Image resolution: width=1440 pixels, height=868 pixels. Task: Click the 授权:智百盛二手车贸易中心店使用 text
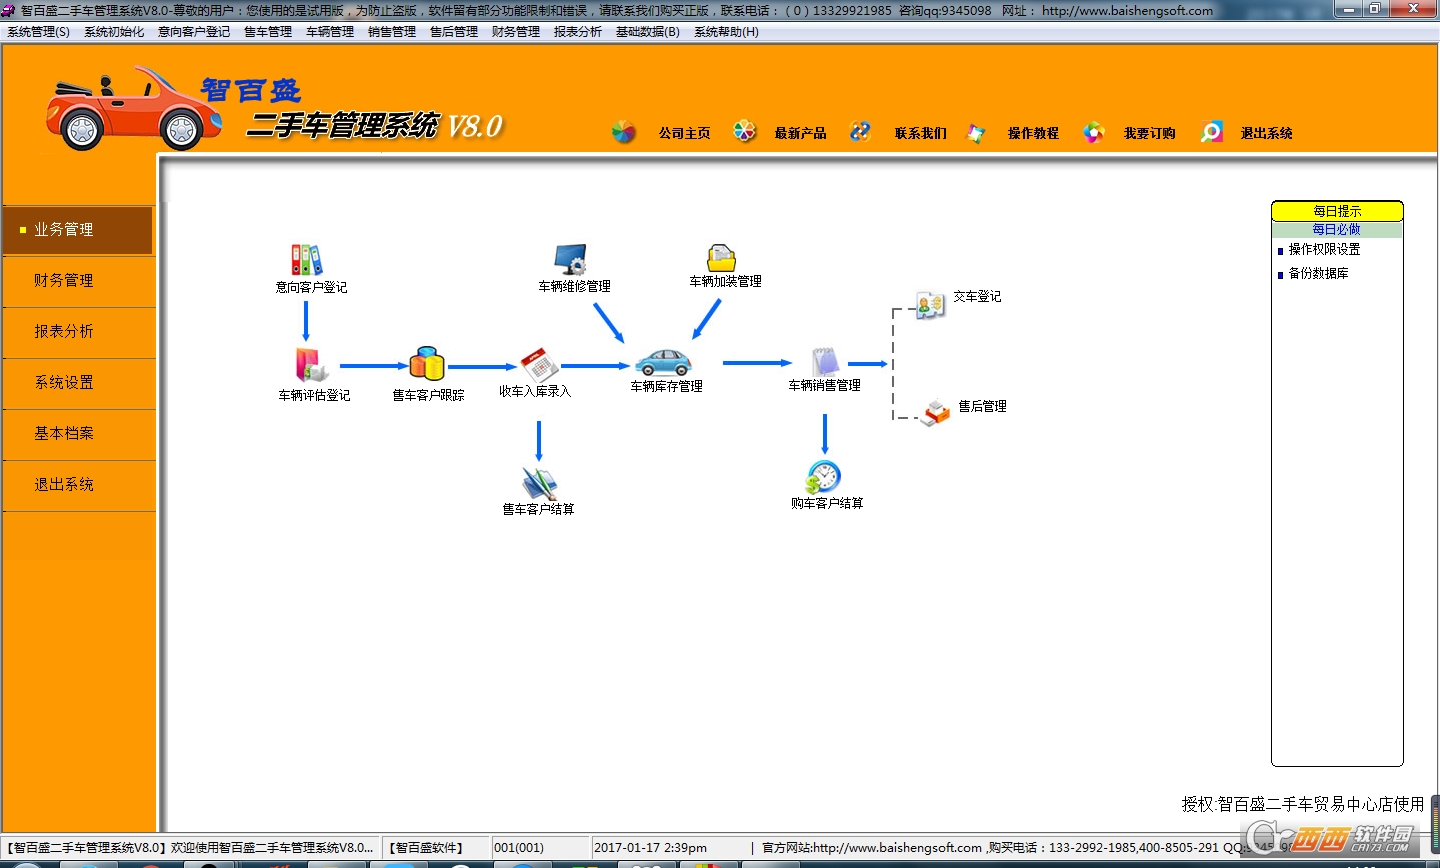(x=1303, y=804)
